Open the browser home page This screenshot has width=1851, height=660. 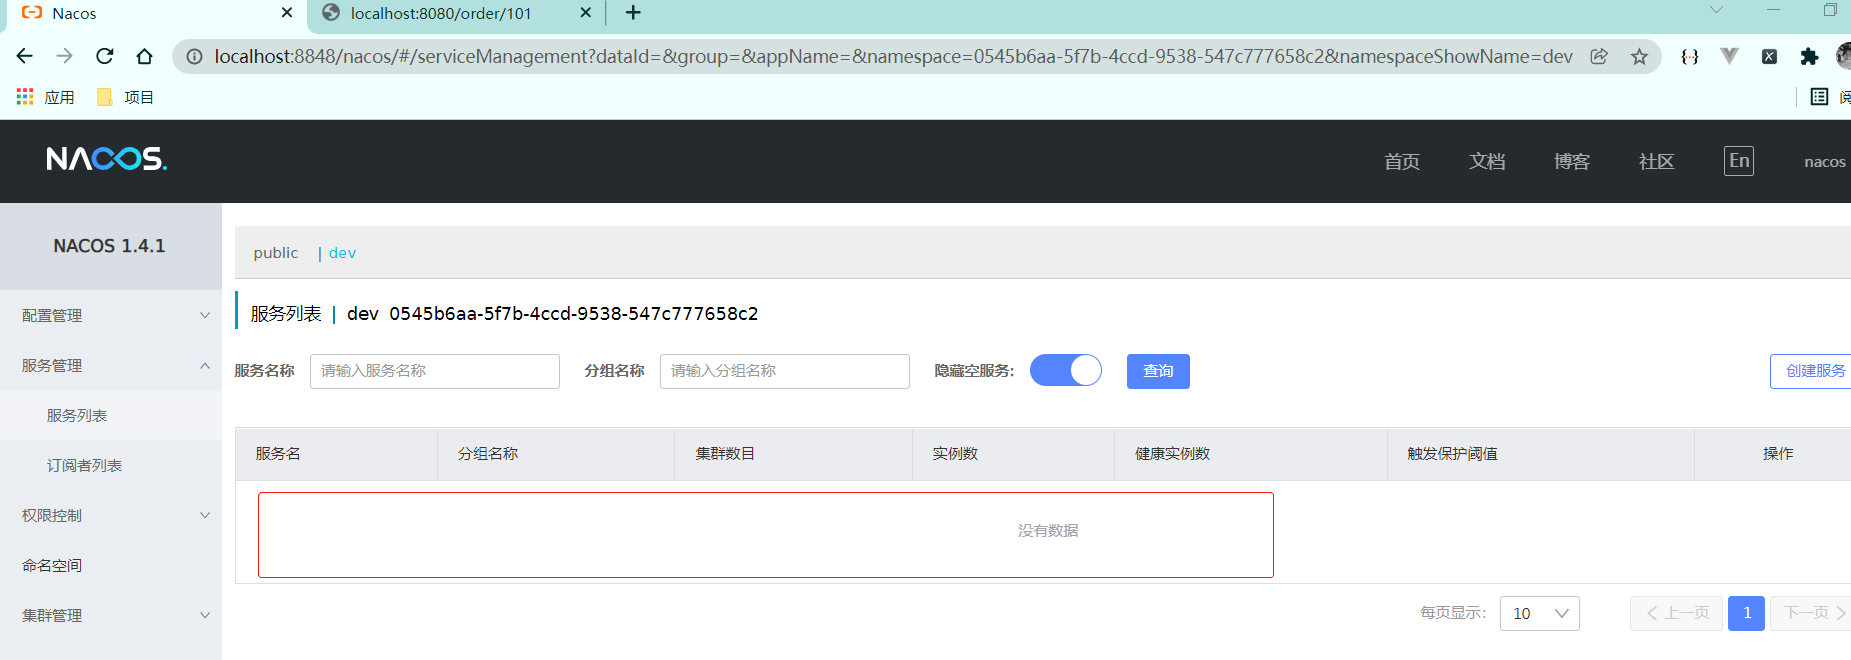[x=145, y=56]
